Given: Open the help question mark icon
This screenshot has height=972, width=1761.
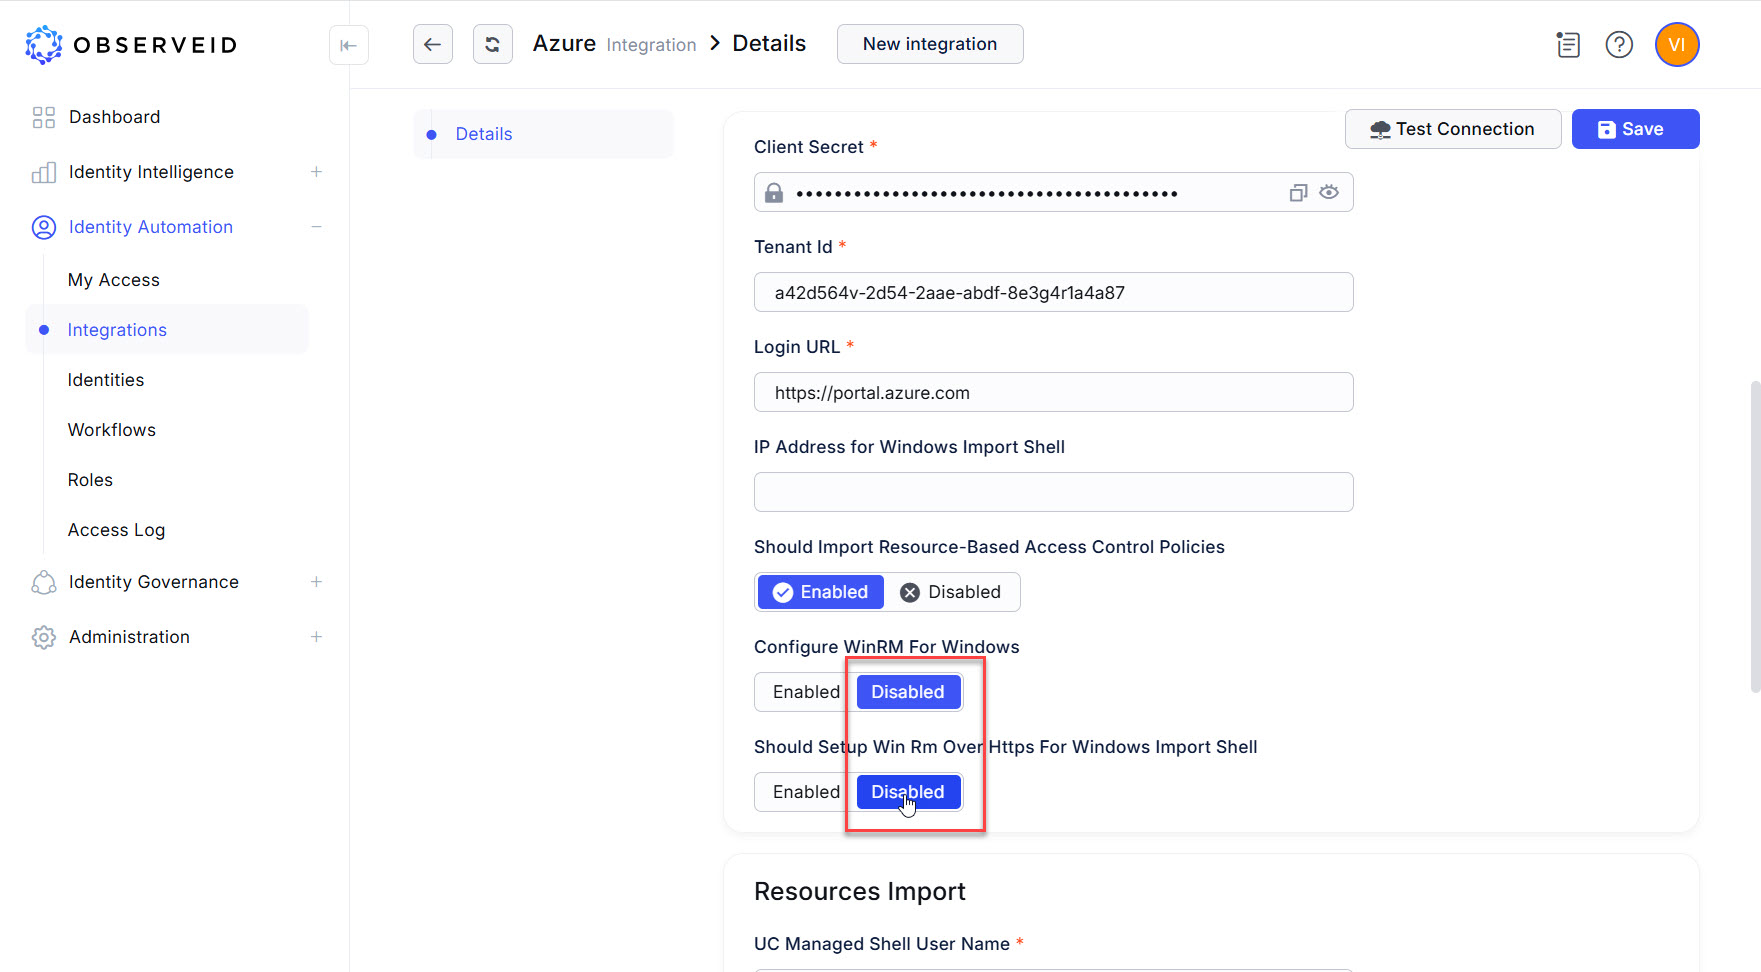Looking at the screenshot, I should [1618, 45].
